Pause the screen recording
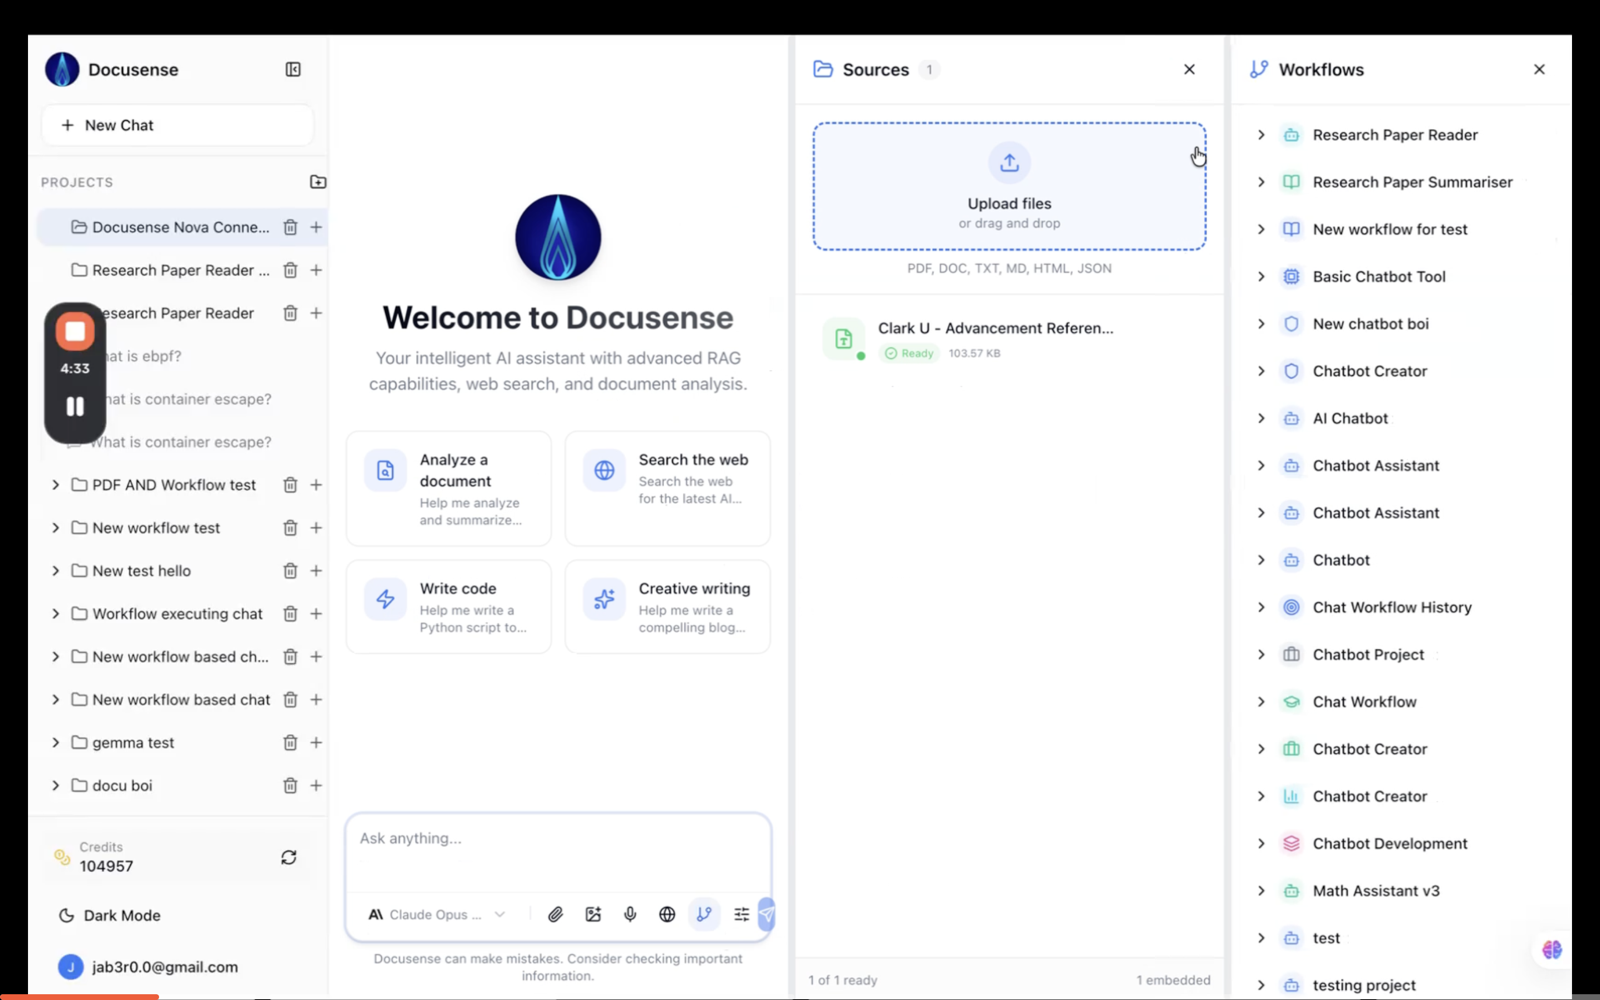Image resolution: width=1600 pixels, height=1000 pixels. 75,407
